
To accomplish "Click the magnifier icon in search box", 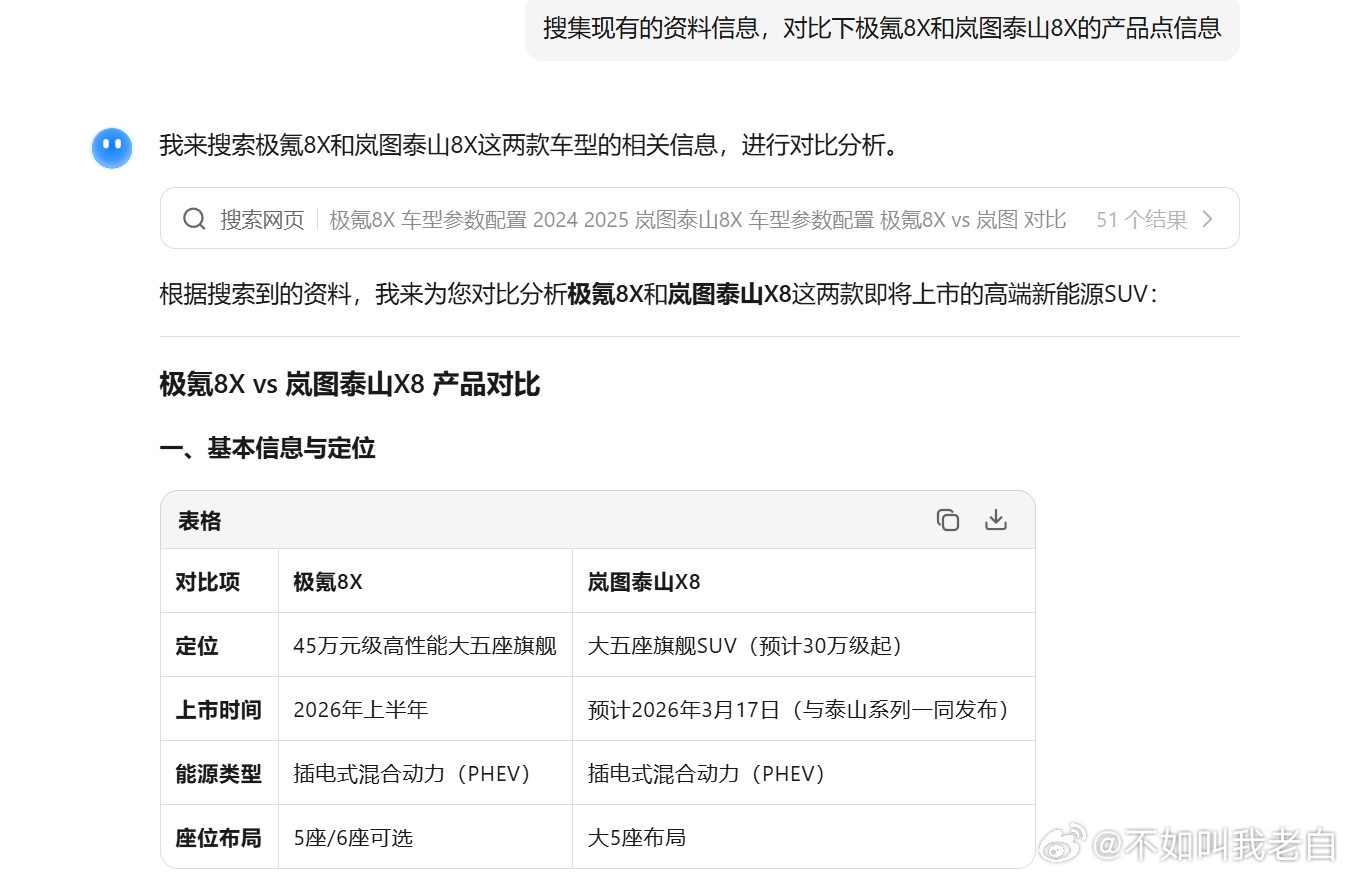I will 195,219.
